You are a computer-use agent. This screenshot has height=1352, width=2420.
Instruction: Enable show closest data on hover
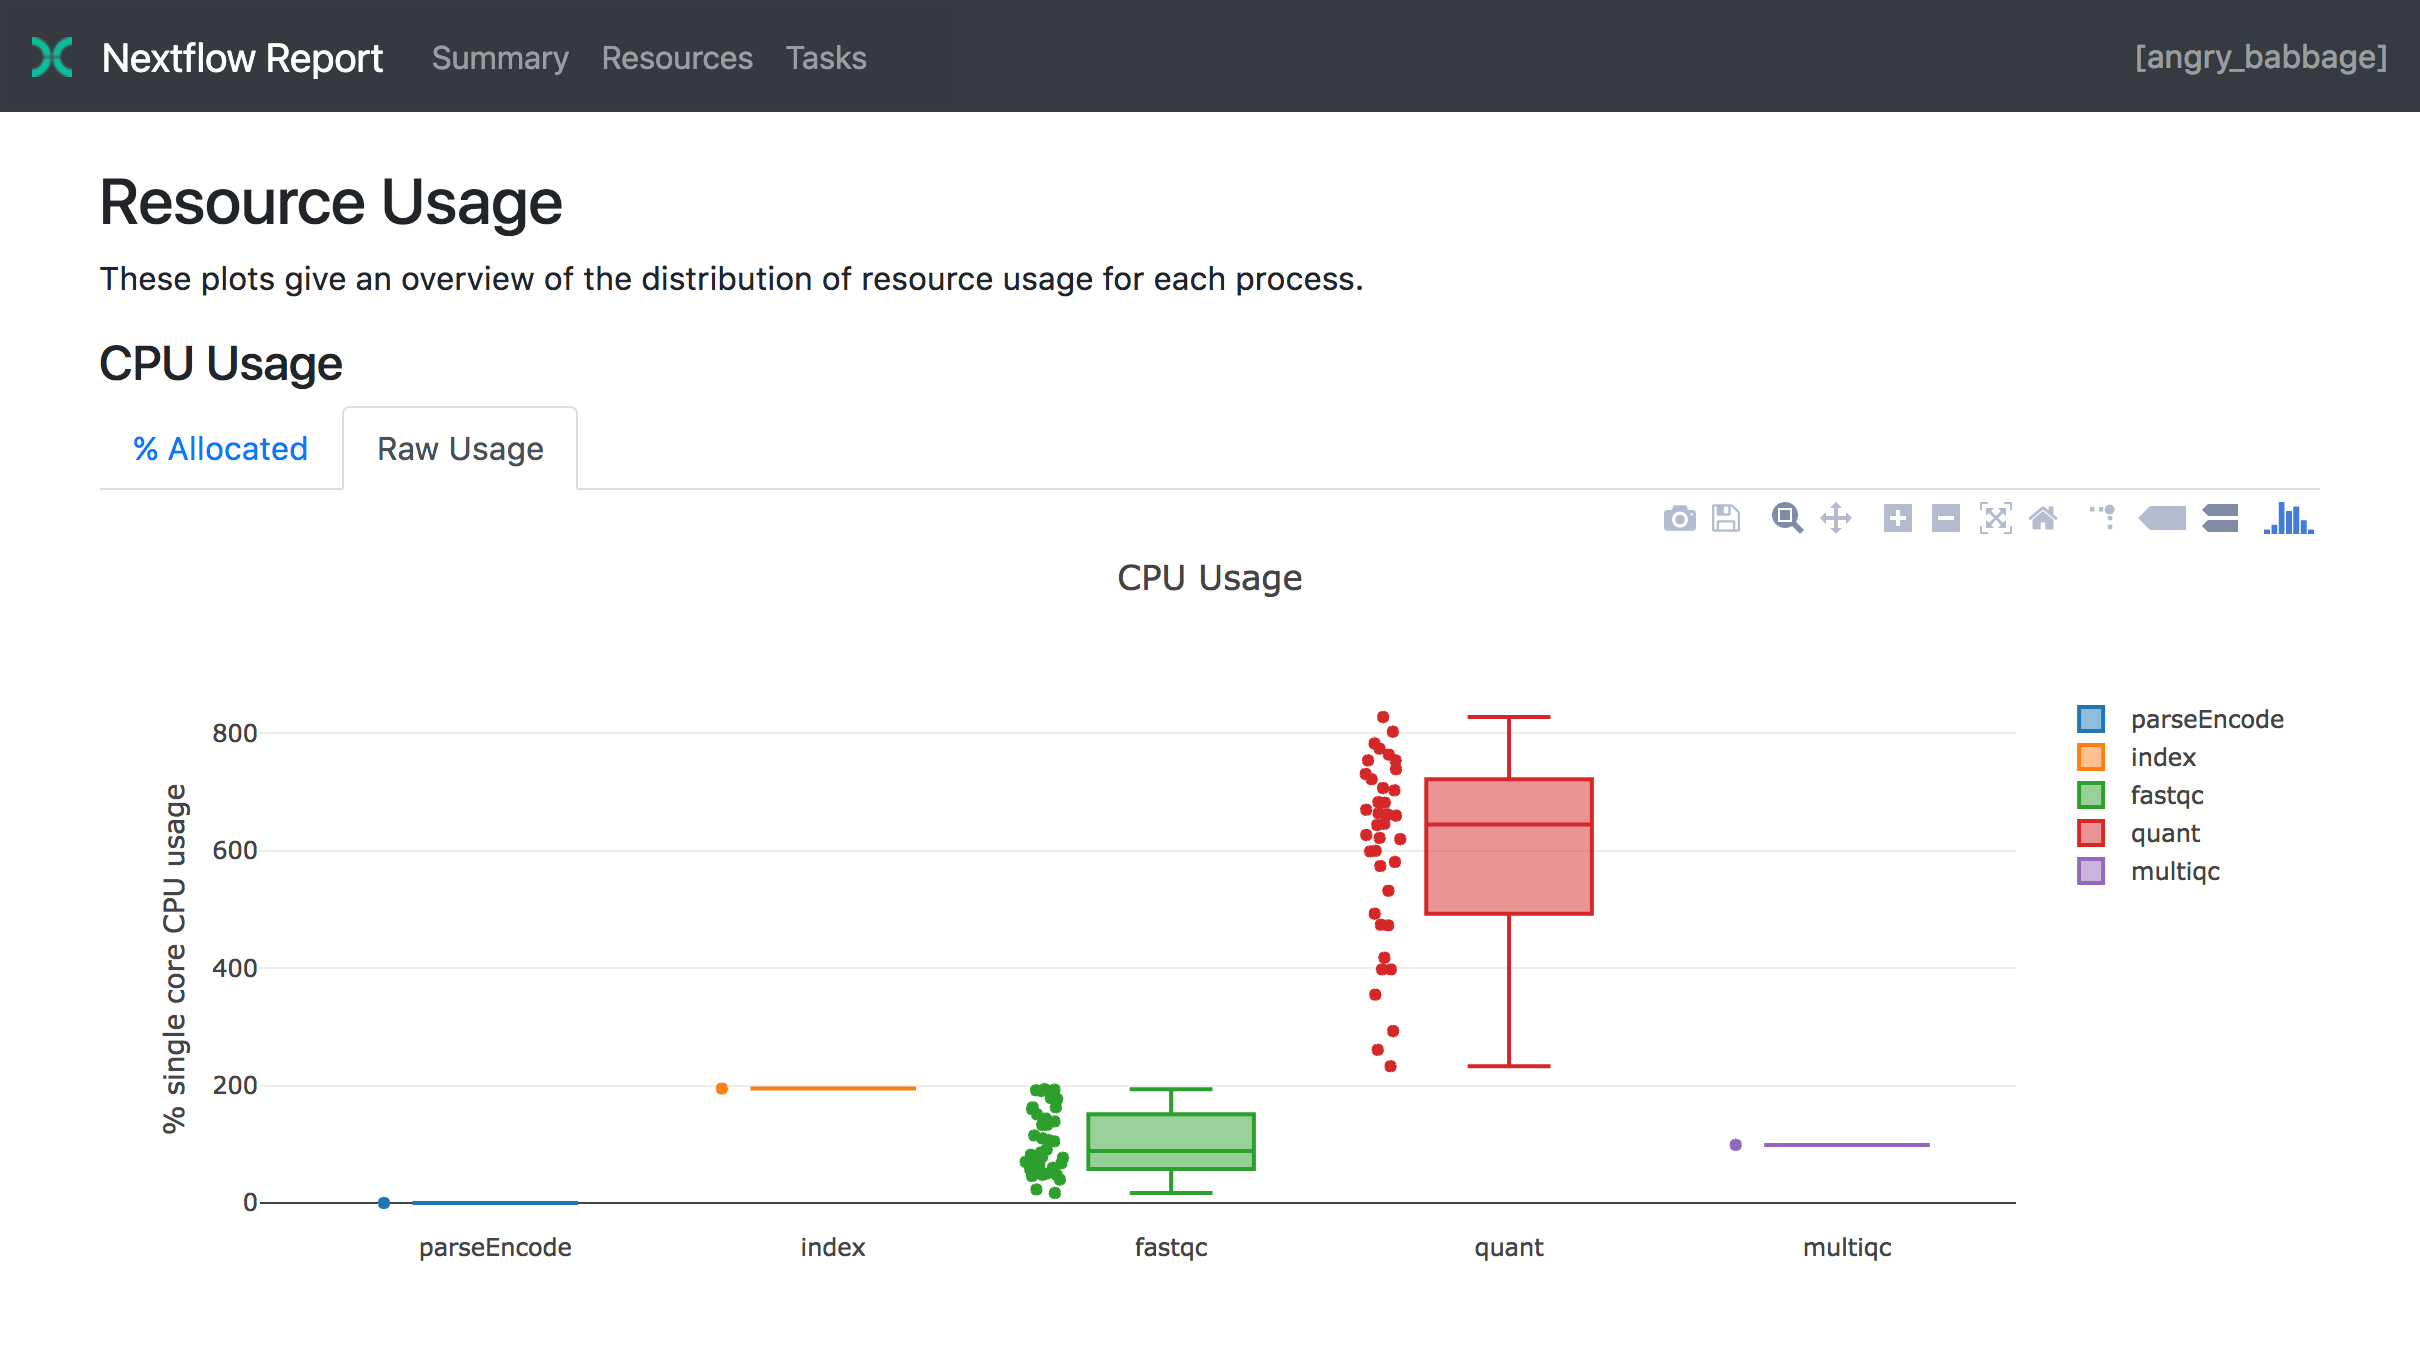point(2162,518)
